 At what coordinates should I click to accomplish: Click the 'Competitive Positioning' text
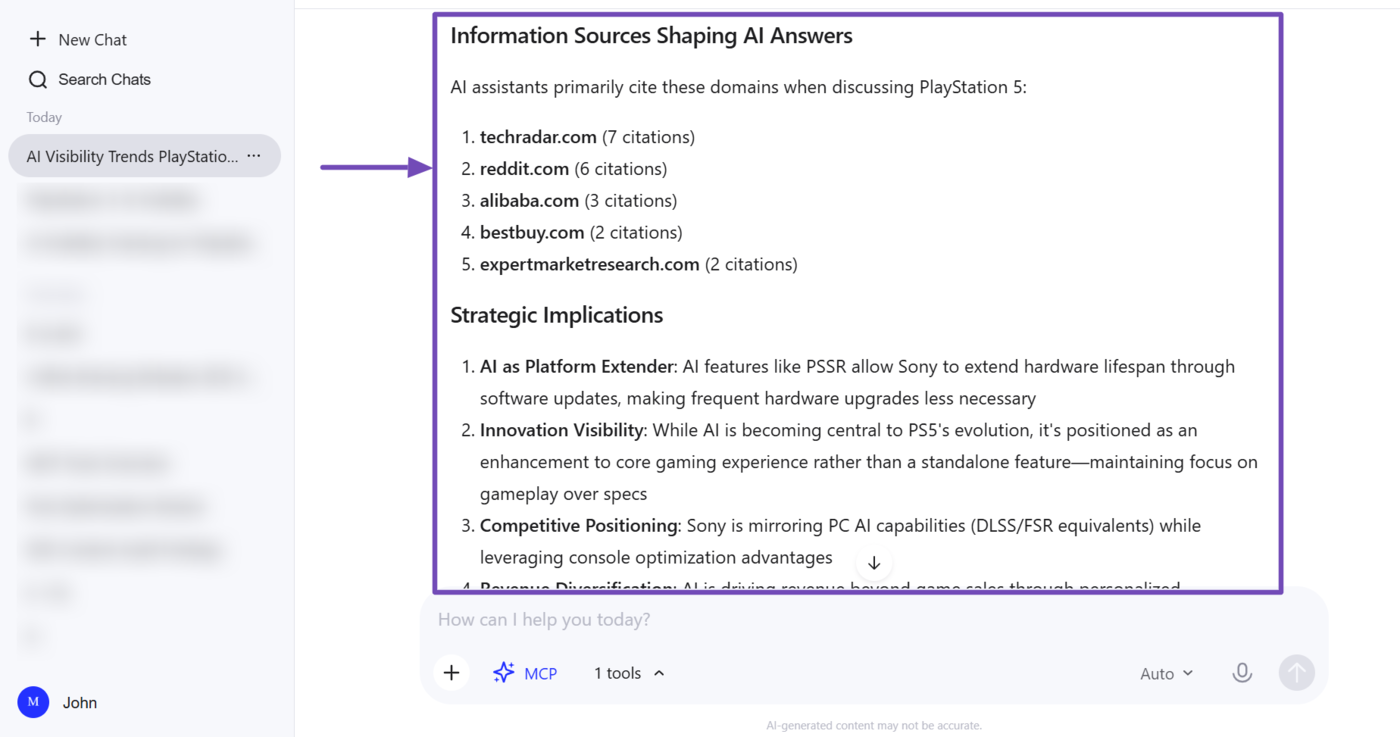coord(579,526)
